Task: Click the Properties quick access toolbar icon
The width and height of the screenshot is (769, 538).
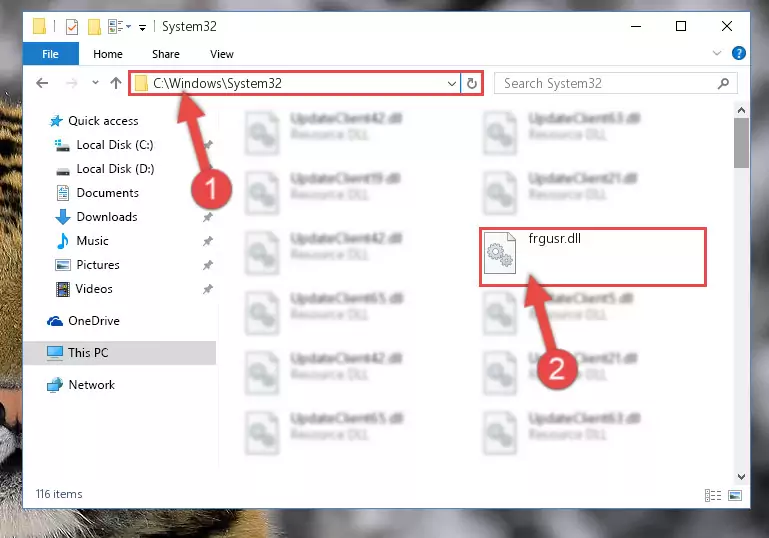Action: [x=72, y=26]
